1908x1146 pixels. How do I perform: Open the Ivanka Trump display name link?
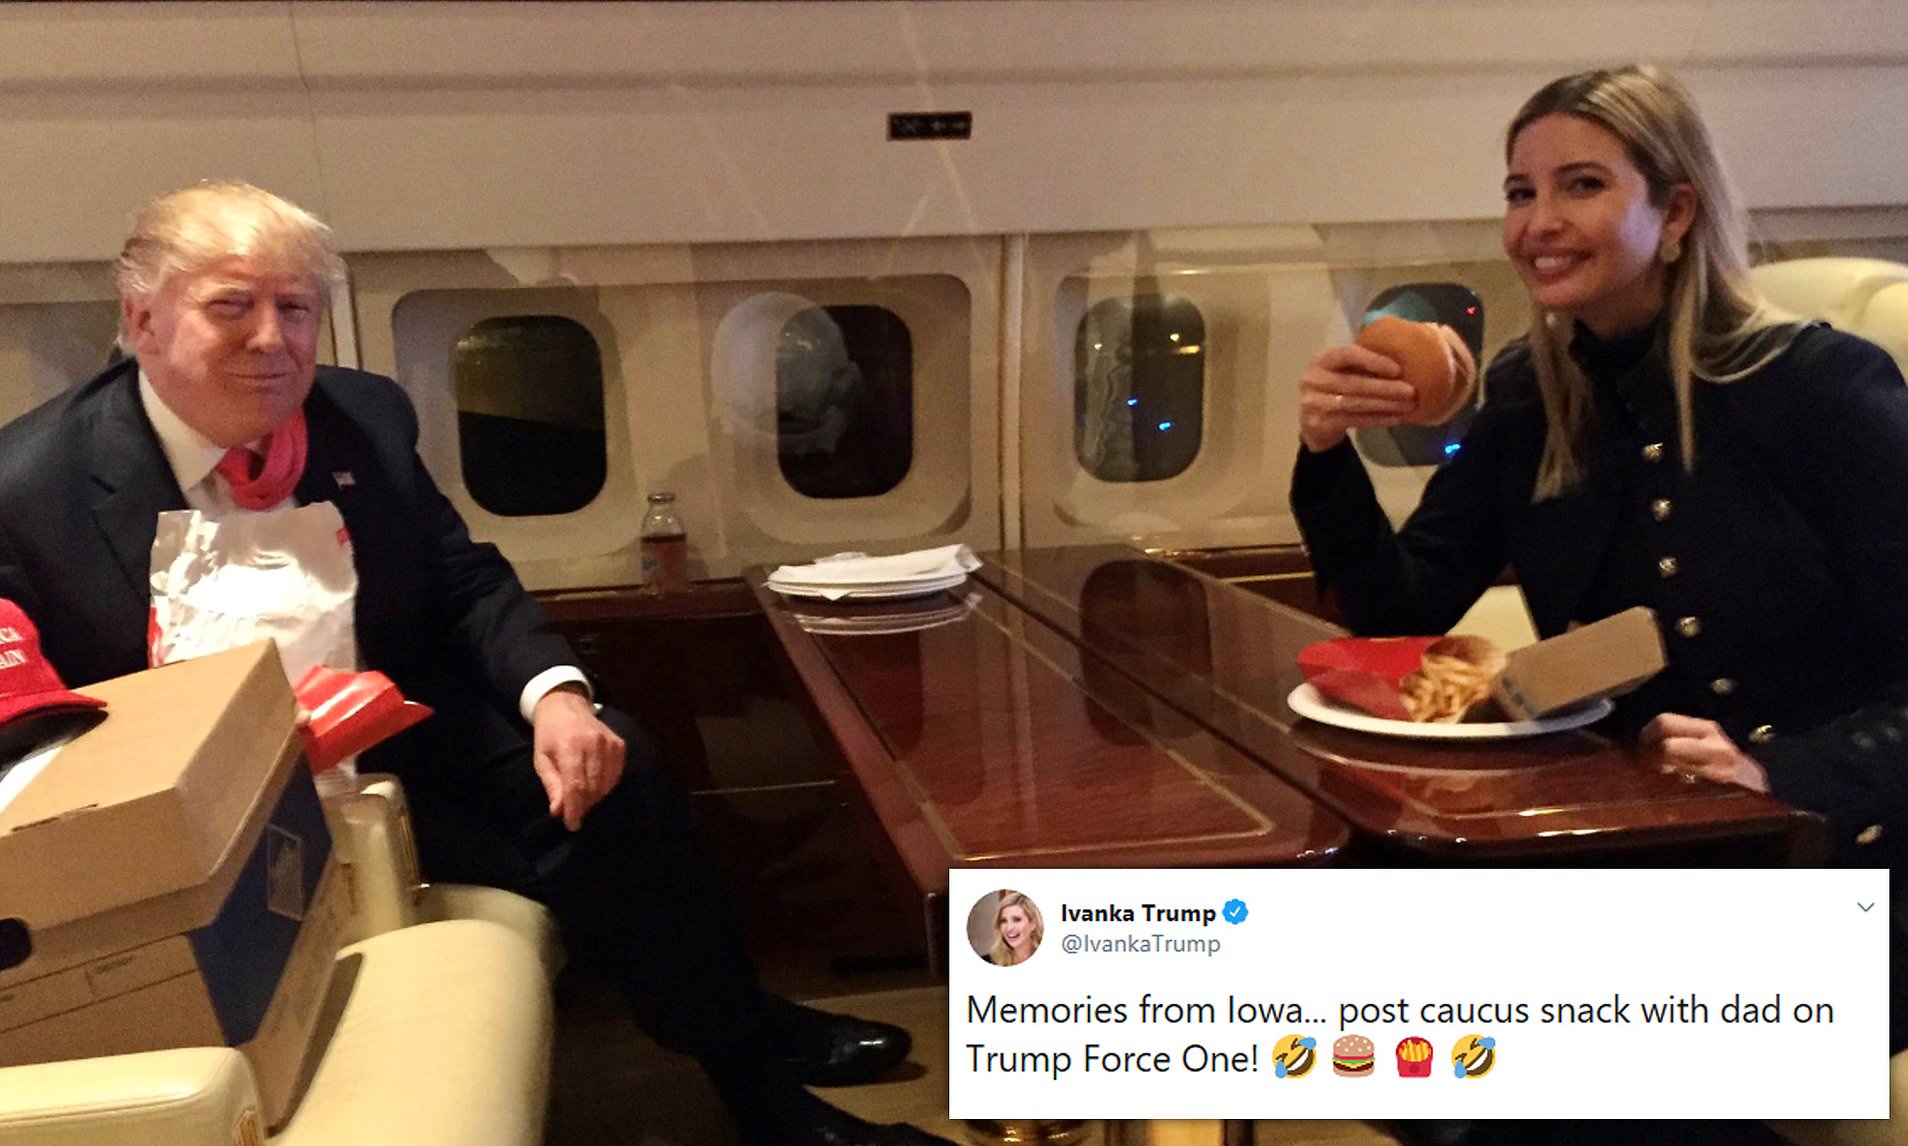tap(1138, 913)
